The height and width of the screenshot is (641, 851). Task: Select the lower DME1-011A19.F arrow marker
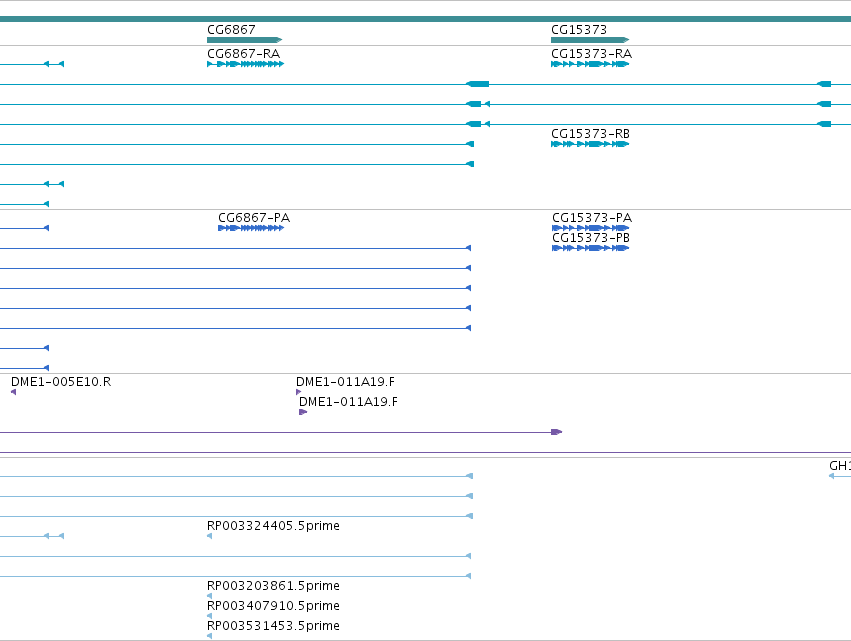(x=303, y=412)
